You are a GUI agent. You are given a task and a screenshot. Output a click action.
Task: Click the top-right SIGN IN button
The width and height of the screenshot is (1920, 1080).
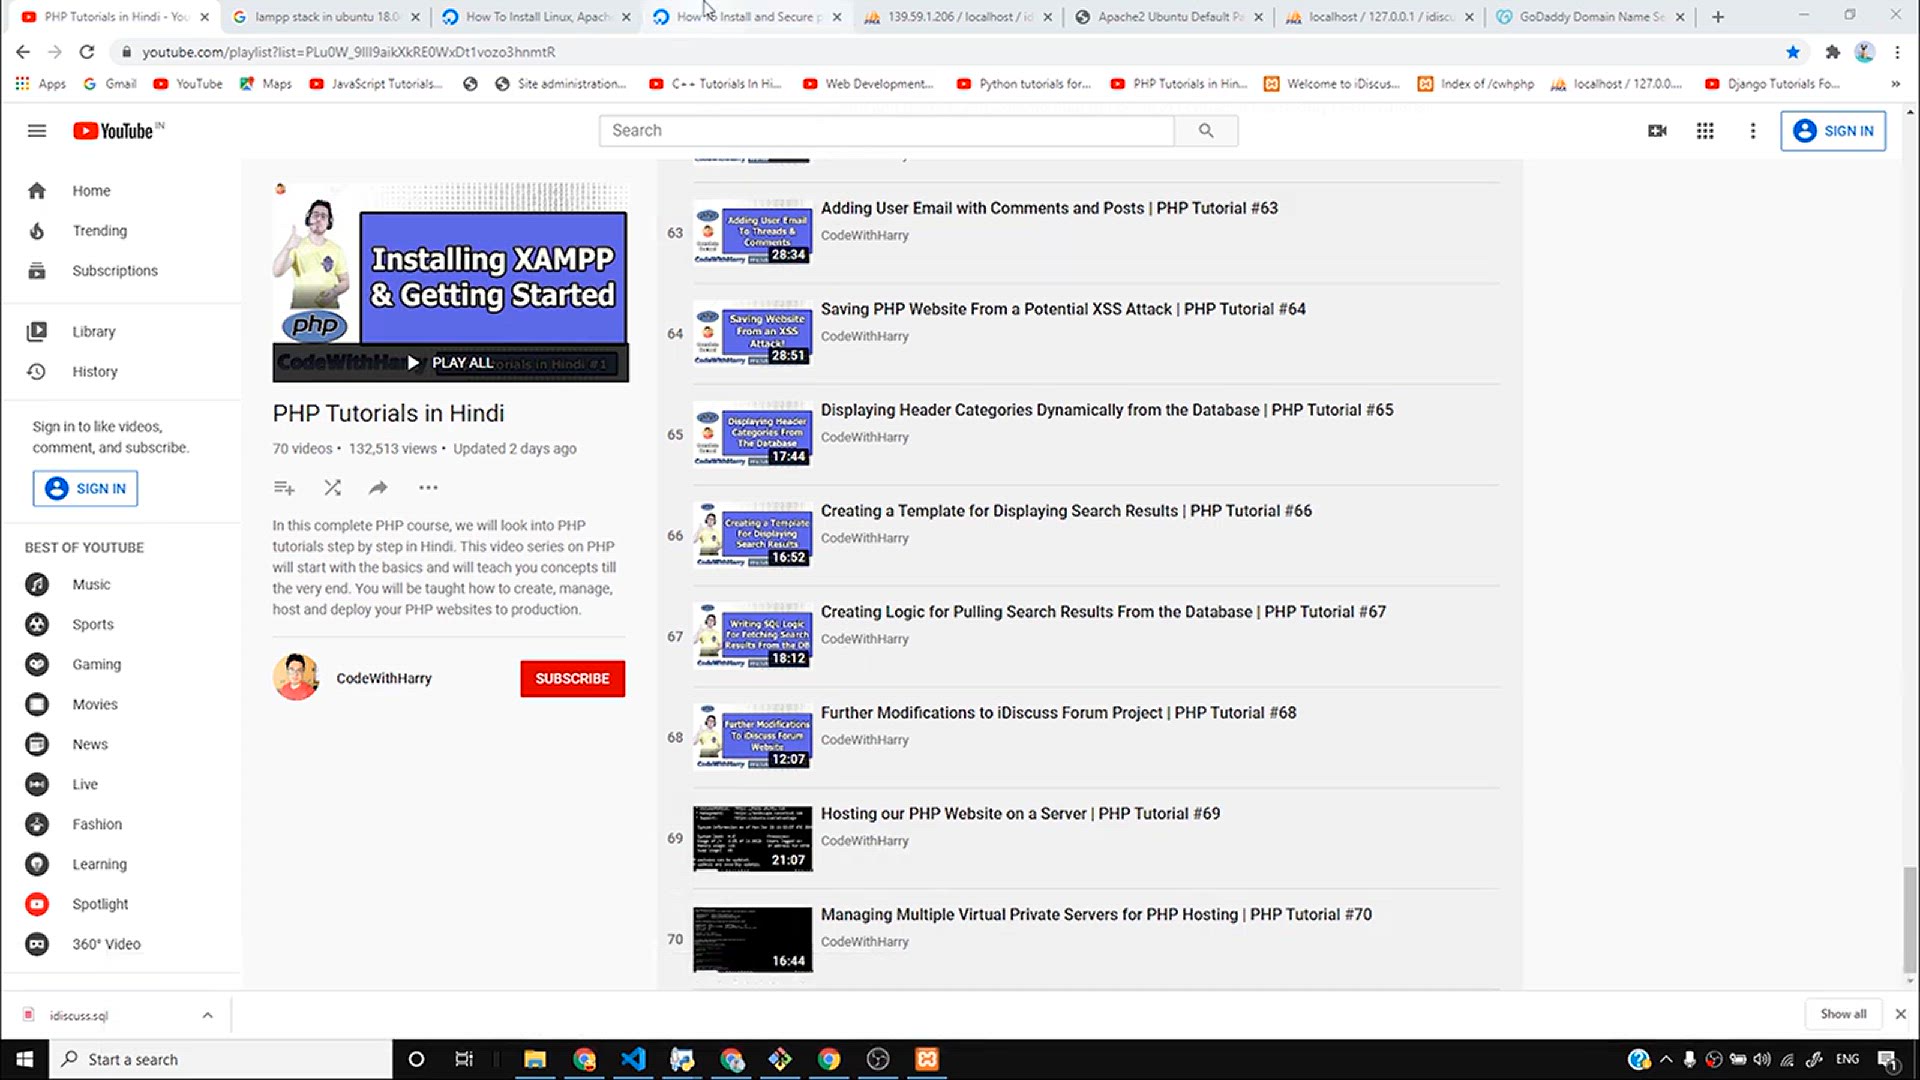point(1833,131)
